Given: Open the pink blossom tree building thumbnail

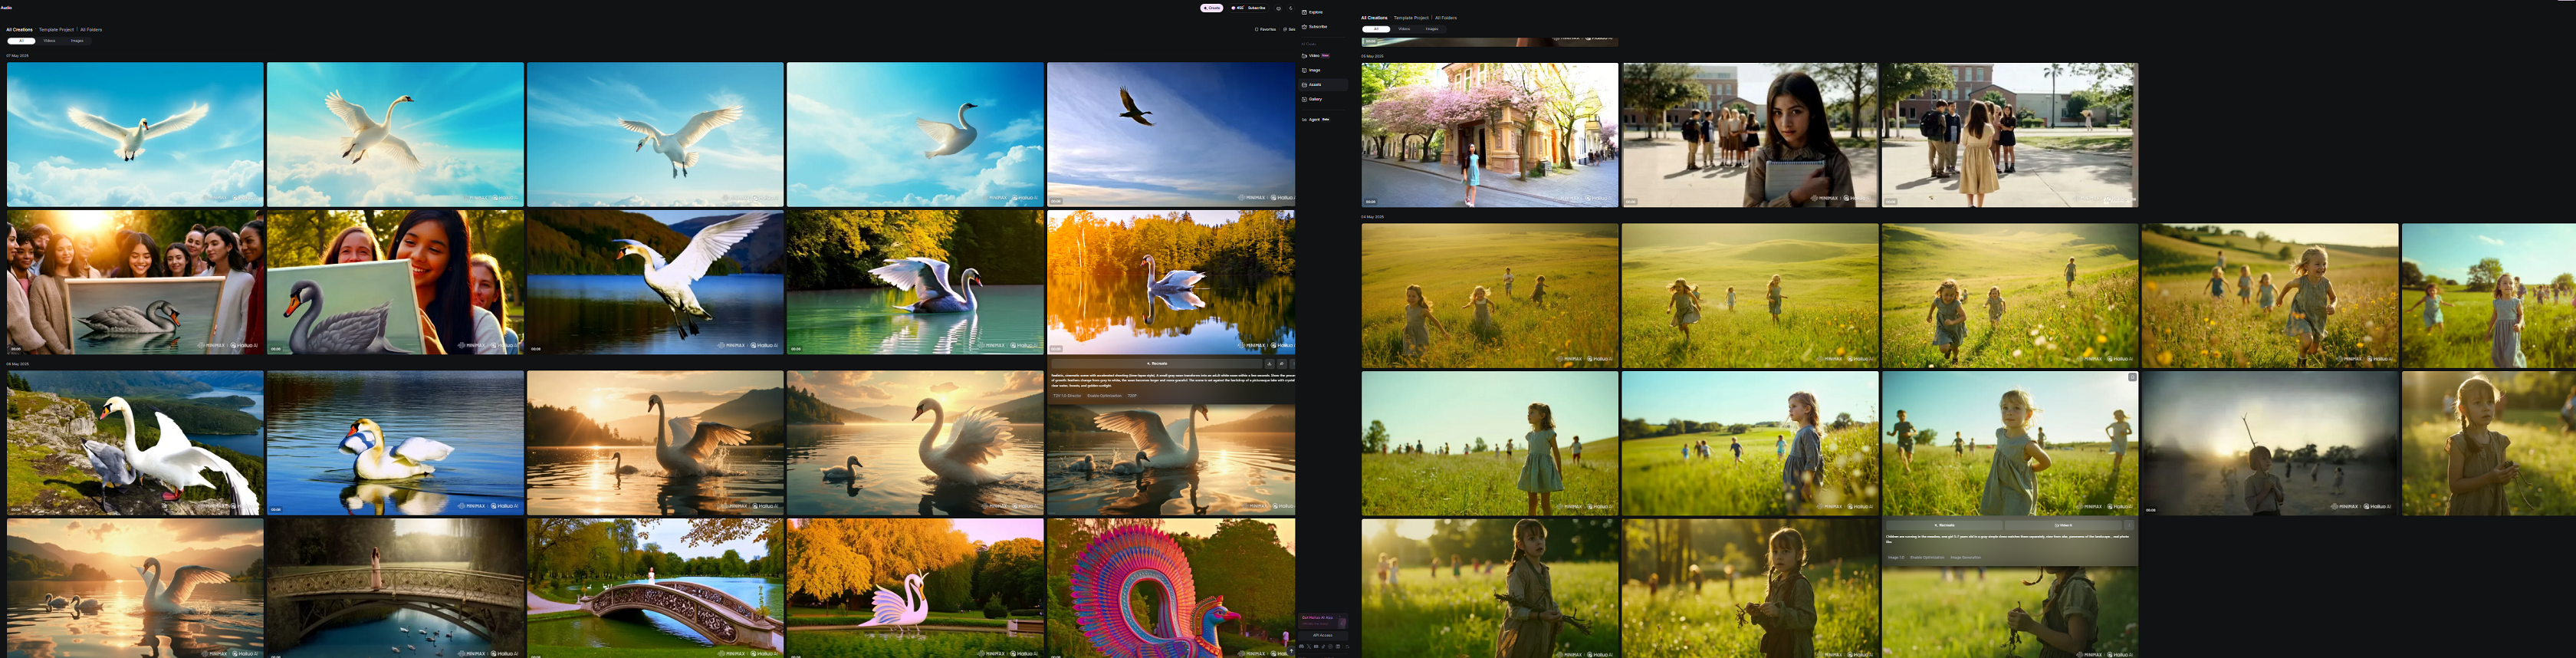Looking at the screenshot, I should pos(1490,135).
